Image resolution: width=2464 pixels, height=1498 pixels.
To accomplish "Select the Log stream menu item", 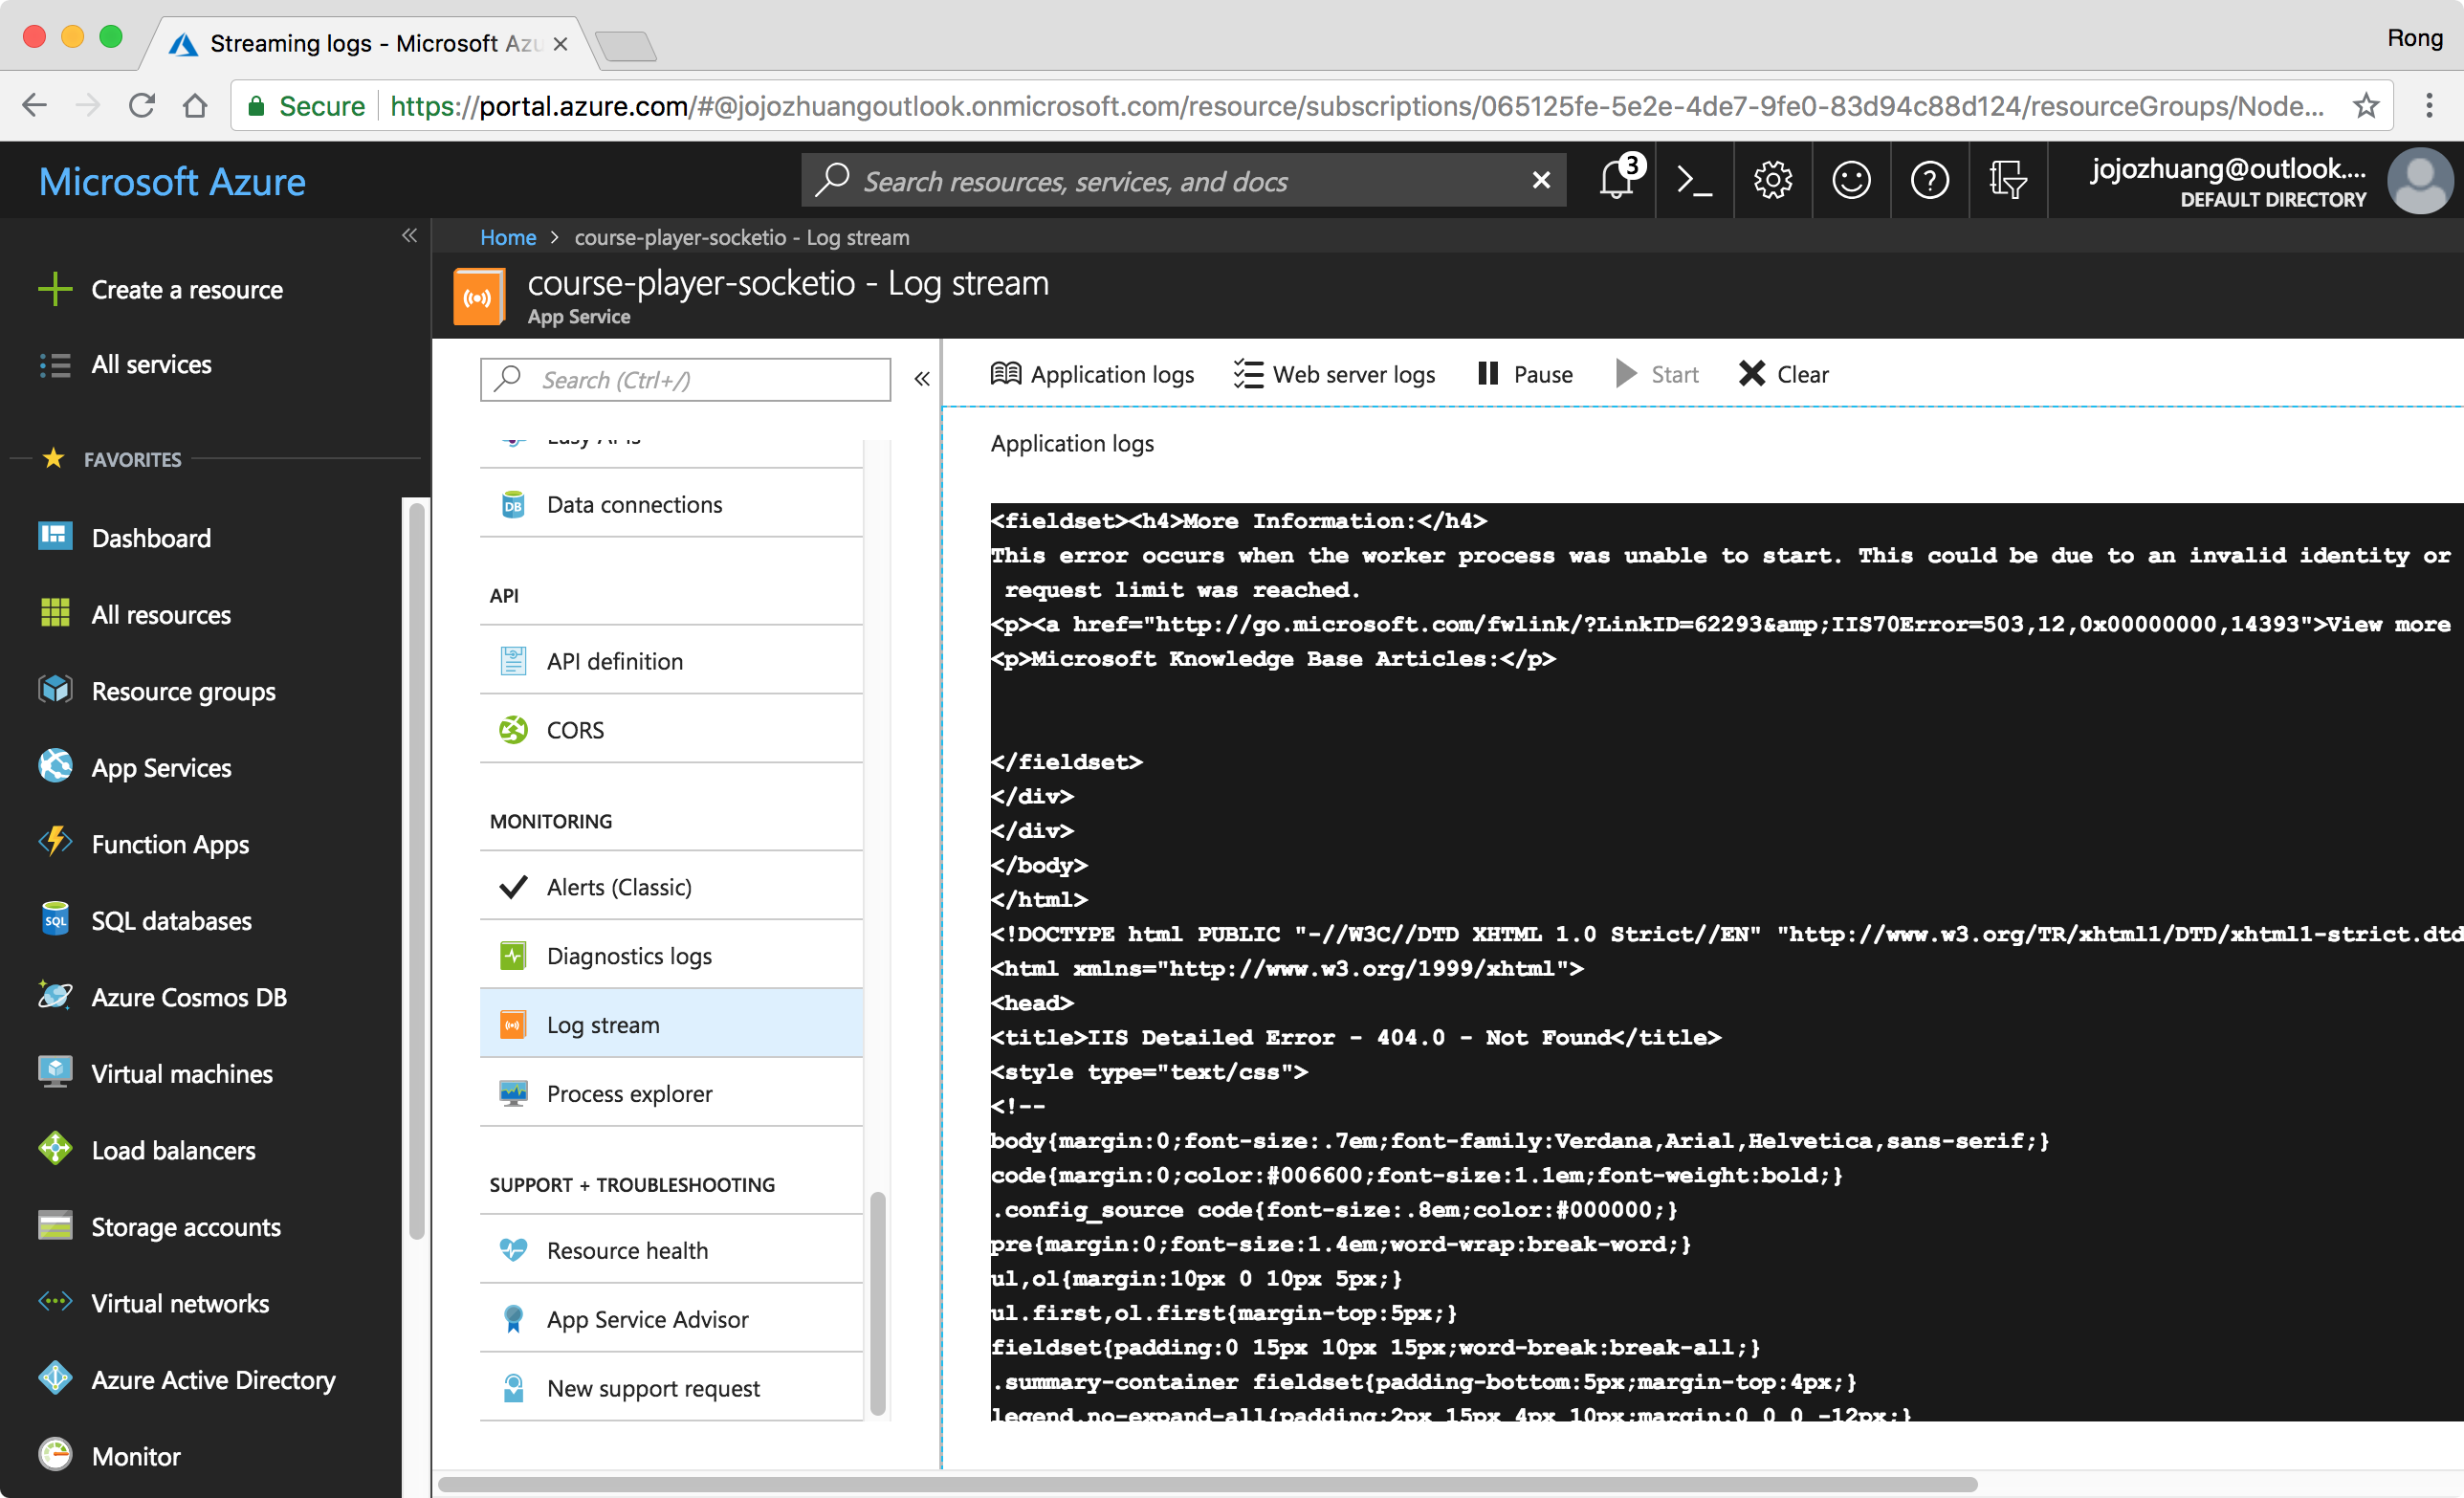I will pos(671,1024).
